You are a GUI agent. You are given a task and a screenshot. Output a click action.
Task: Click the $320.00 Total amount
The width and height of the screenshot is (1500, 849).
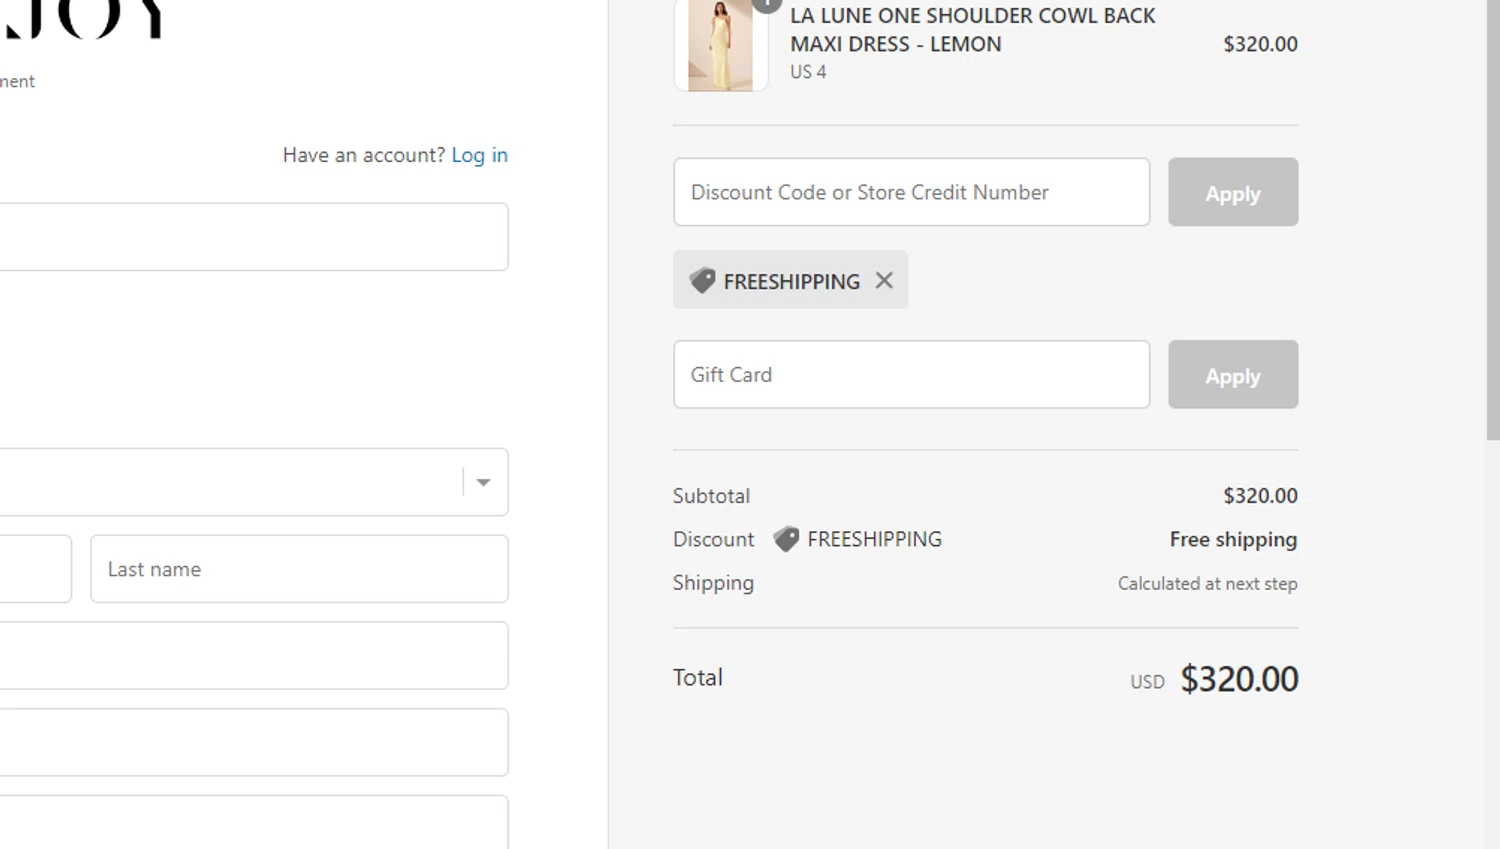(1239, 679)
